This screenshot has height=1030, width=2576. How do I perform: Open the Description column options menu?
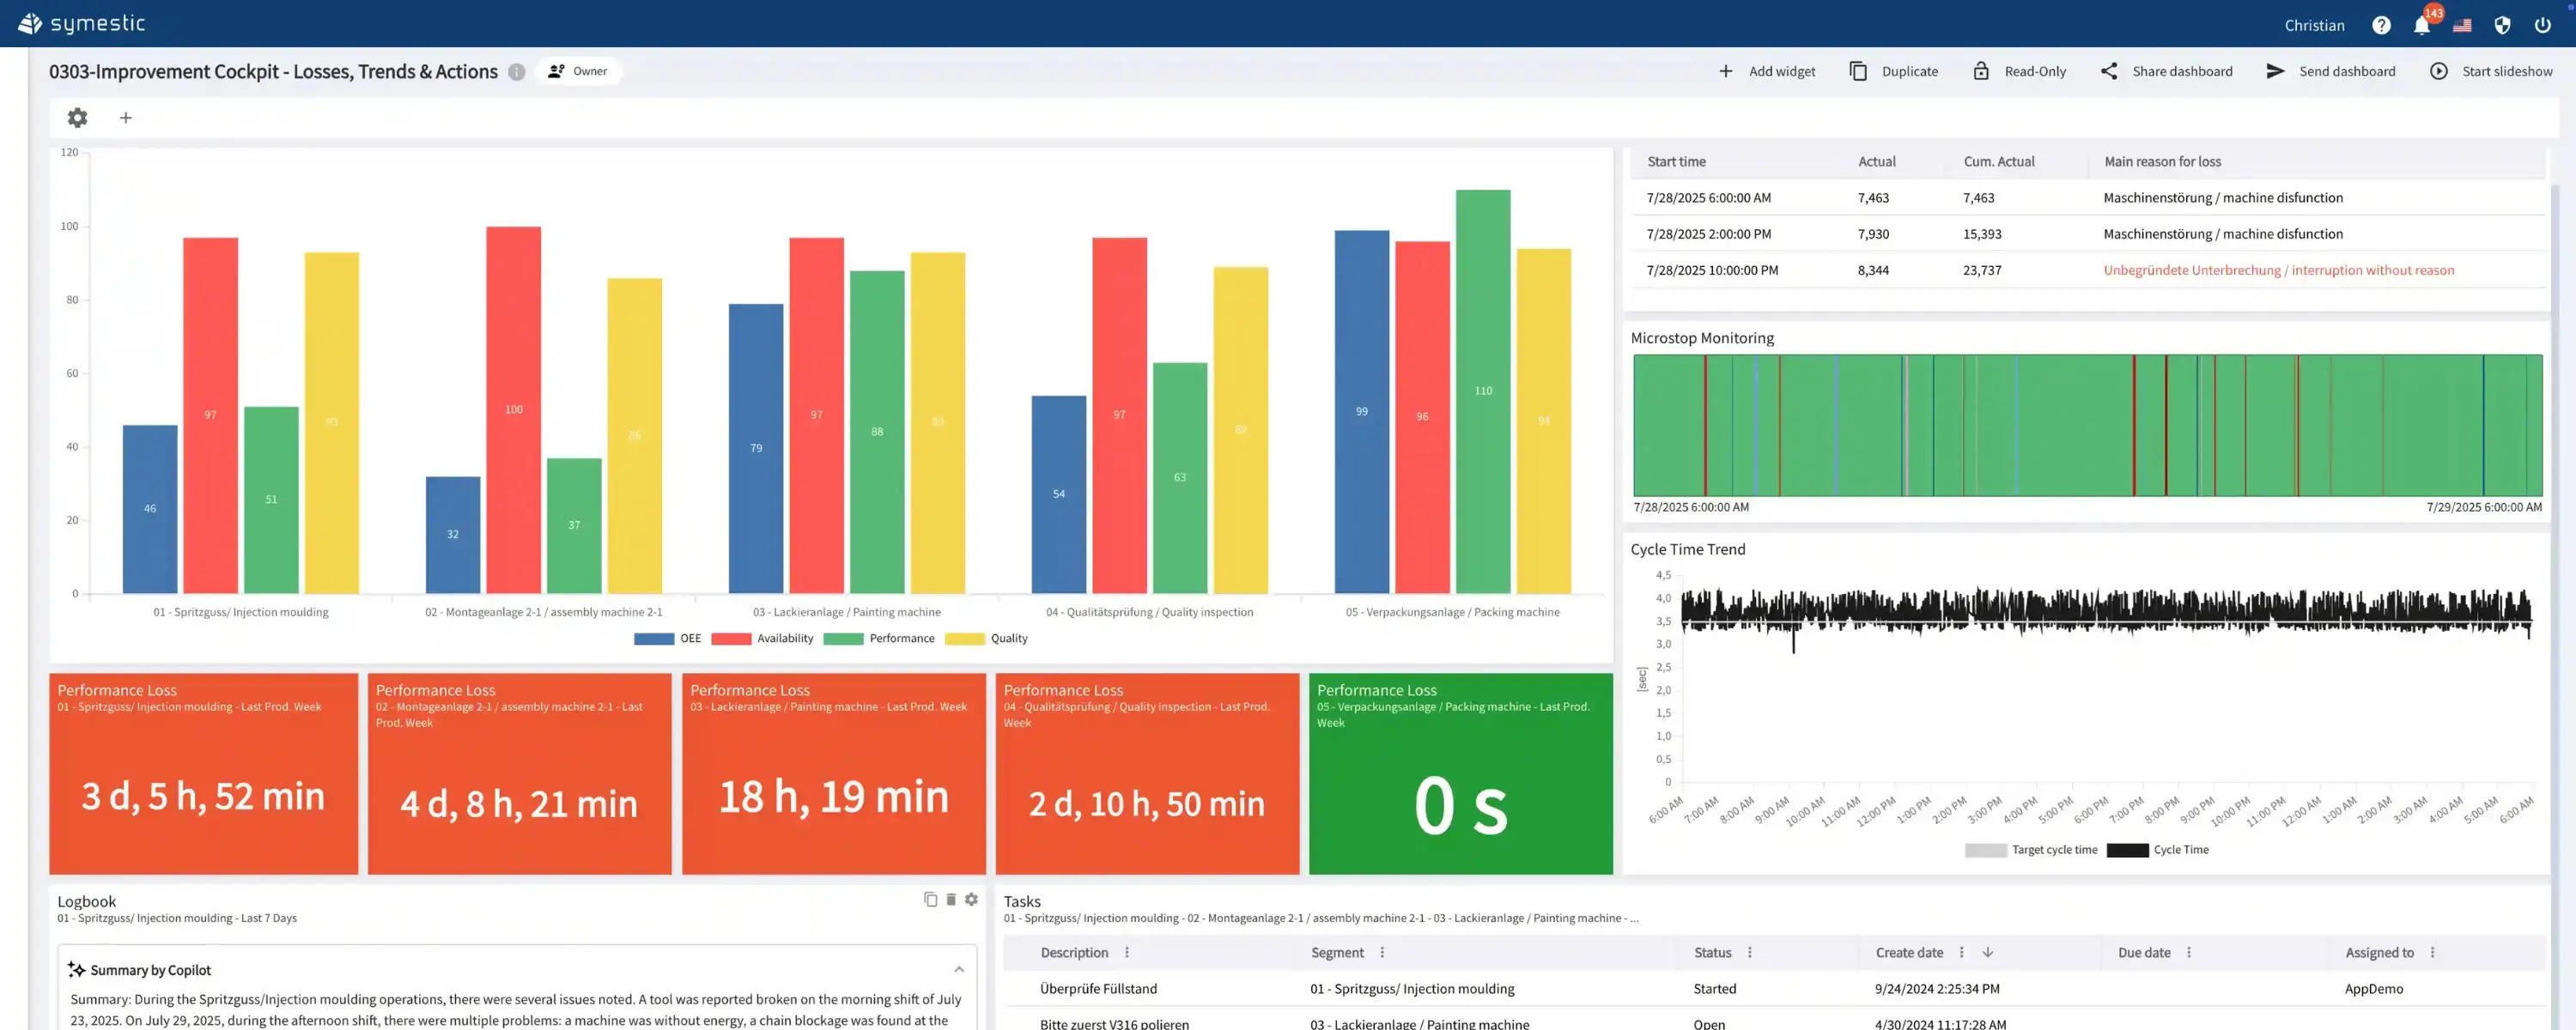(1127, 952)
